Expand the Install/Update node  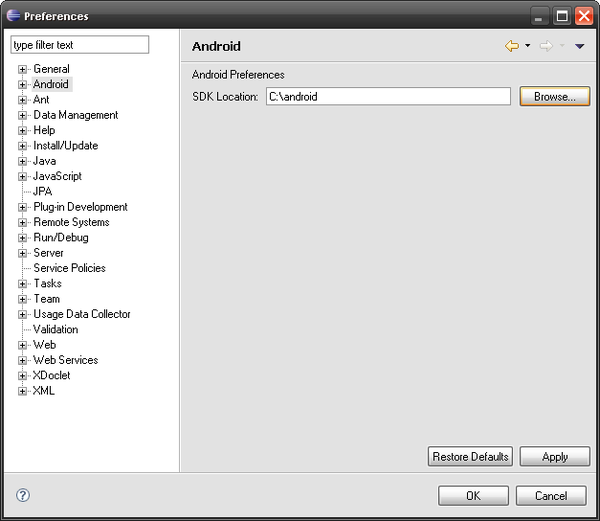coord(22,146)
